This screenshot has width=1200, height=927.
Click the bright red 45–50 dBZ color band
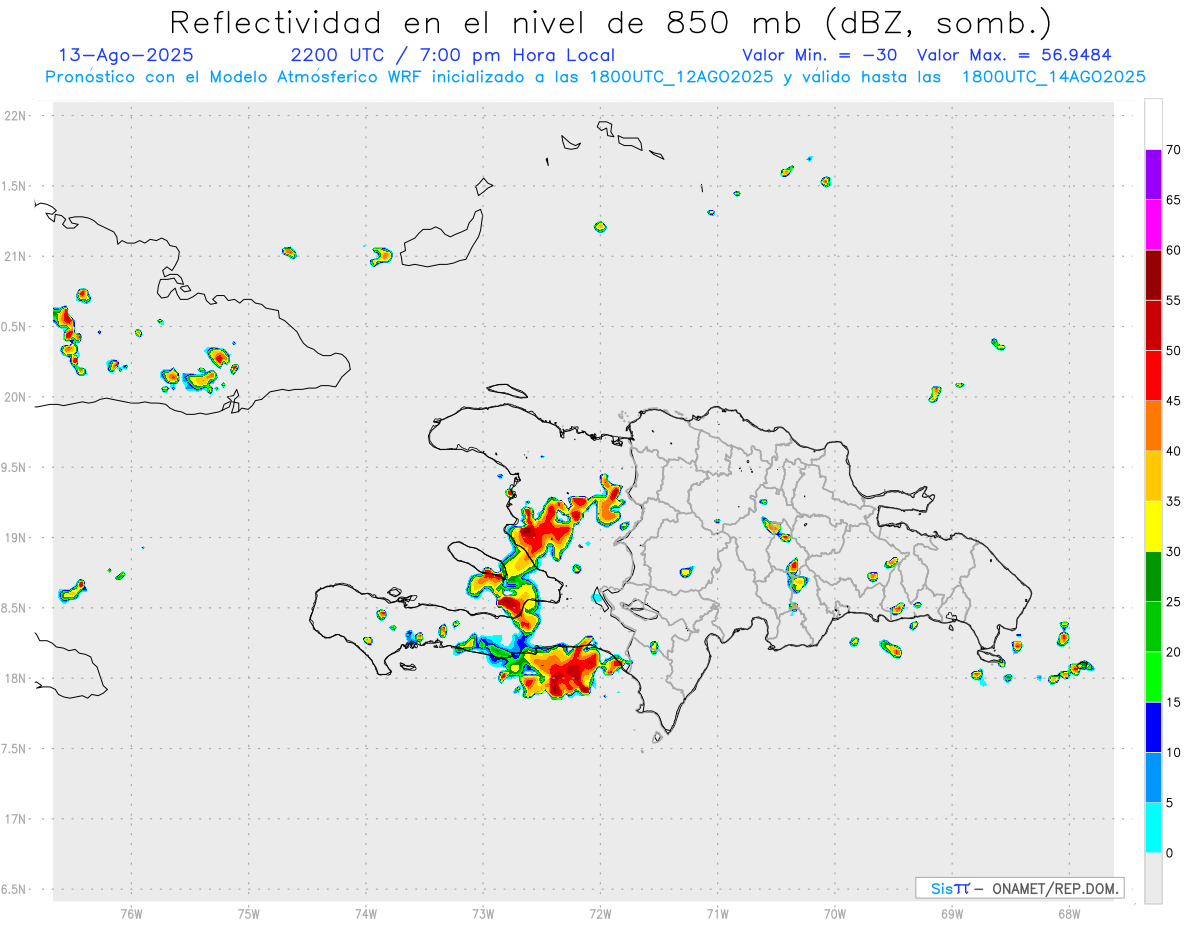(1154, 376)
